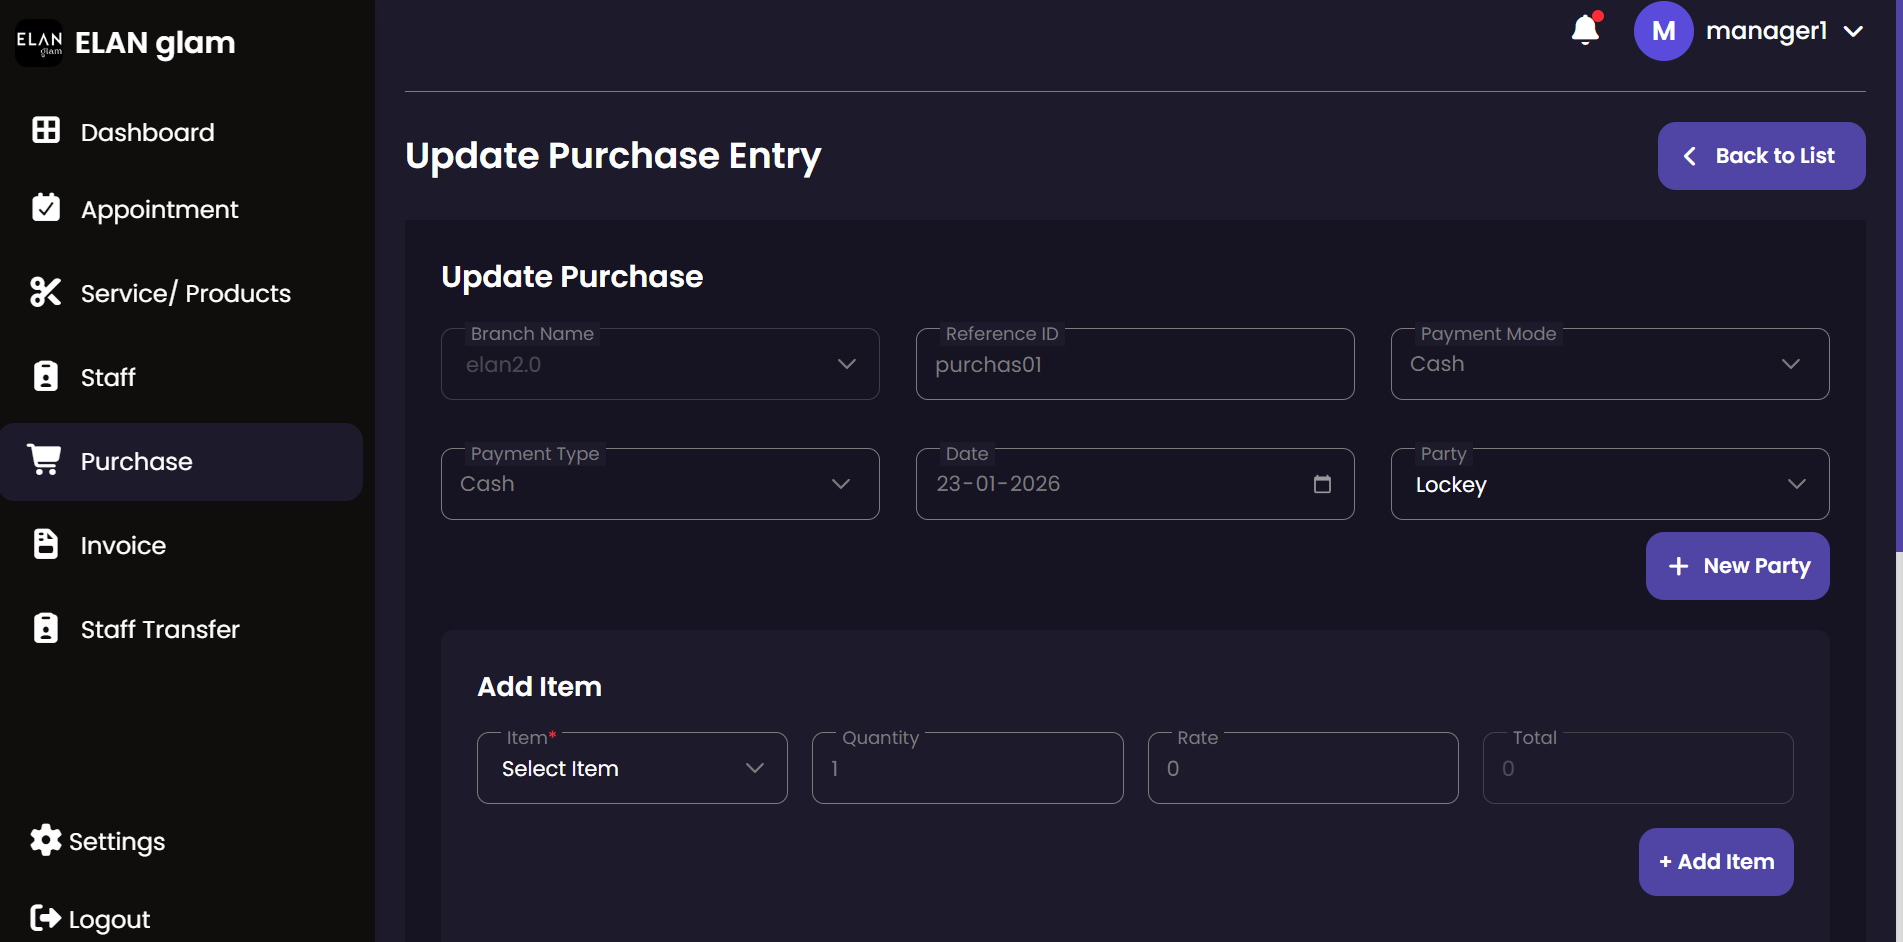This screenshot has width=1903, height=942.
Task: Click the Dashboard grid icon
Action: pos(46,131)
